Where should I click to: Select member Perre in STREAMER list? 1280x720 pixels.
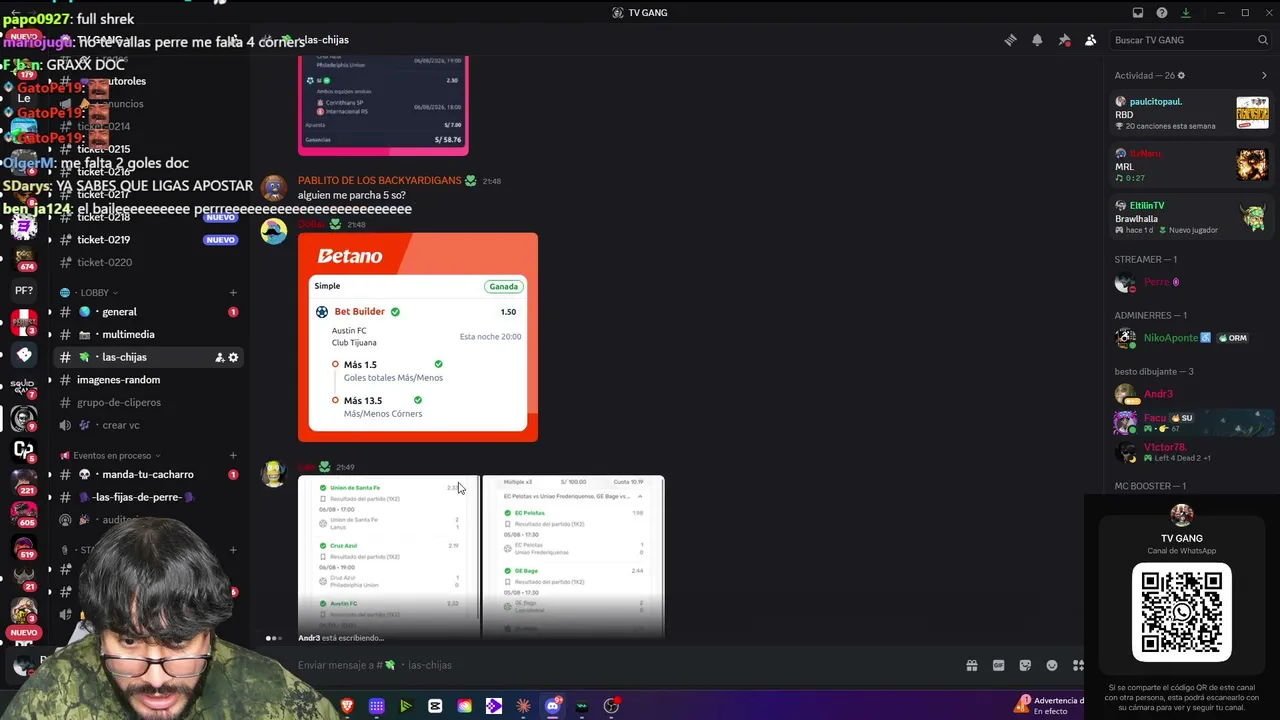[1191, 282]
